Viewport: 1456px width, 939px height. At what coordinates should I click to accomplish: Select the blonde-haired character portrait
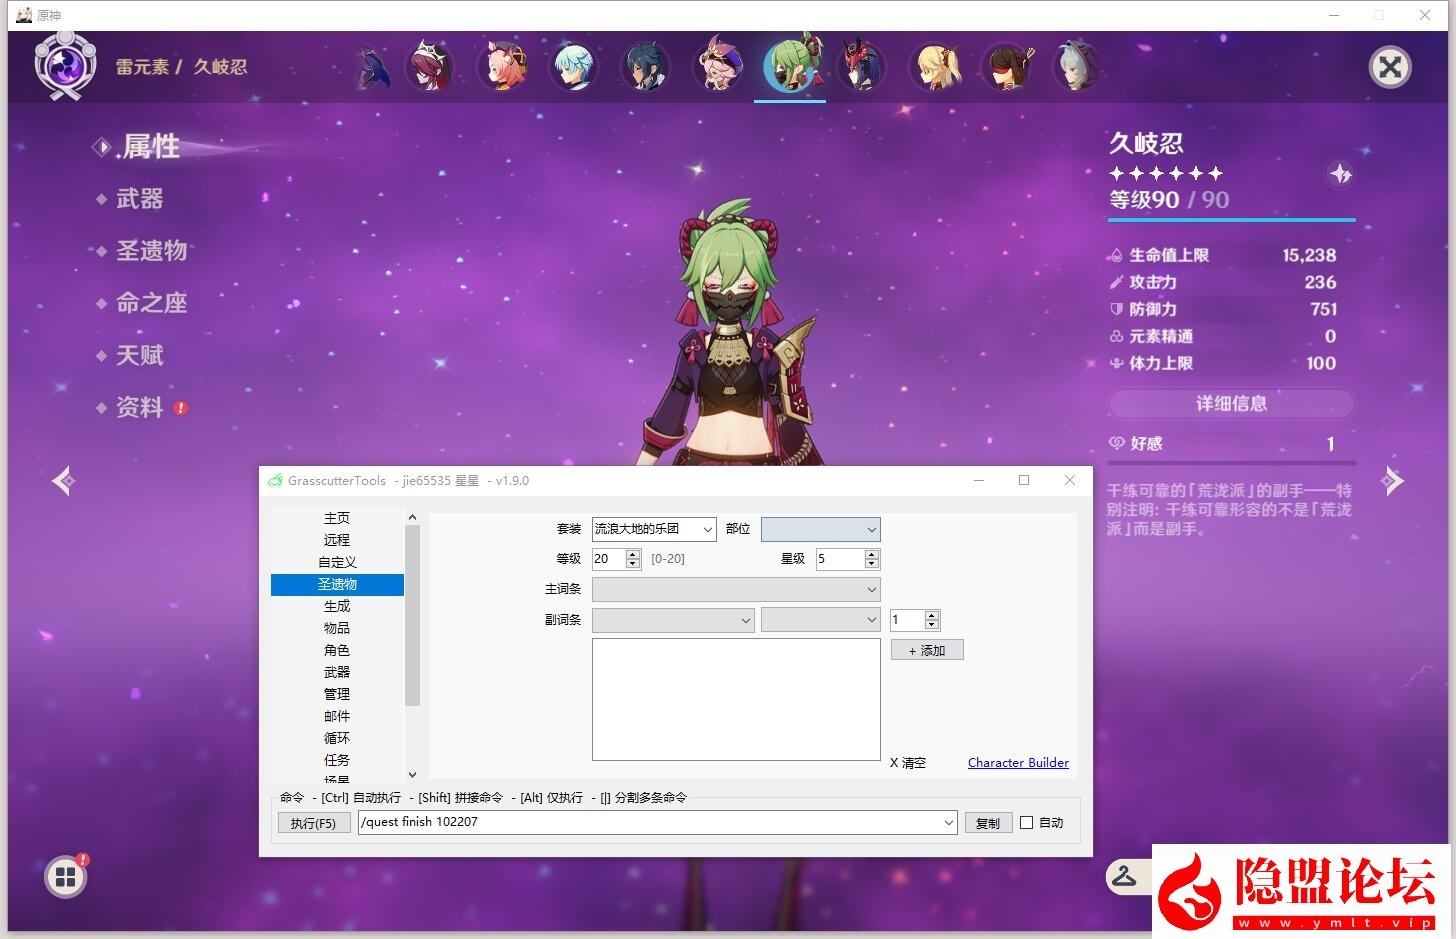coord(936,66)
